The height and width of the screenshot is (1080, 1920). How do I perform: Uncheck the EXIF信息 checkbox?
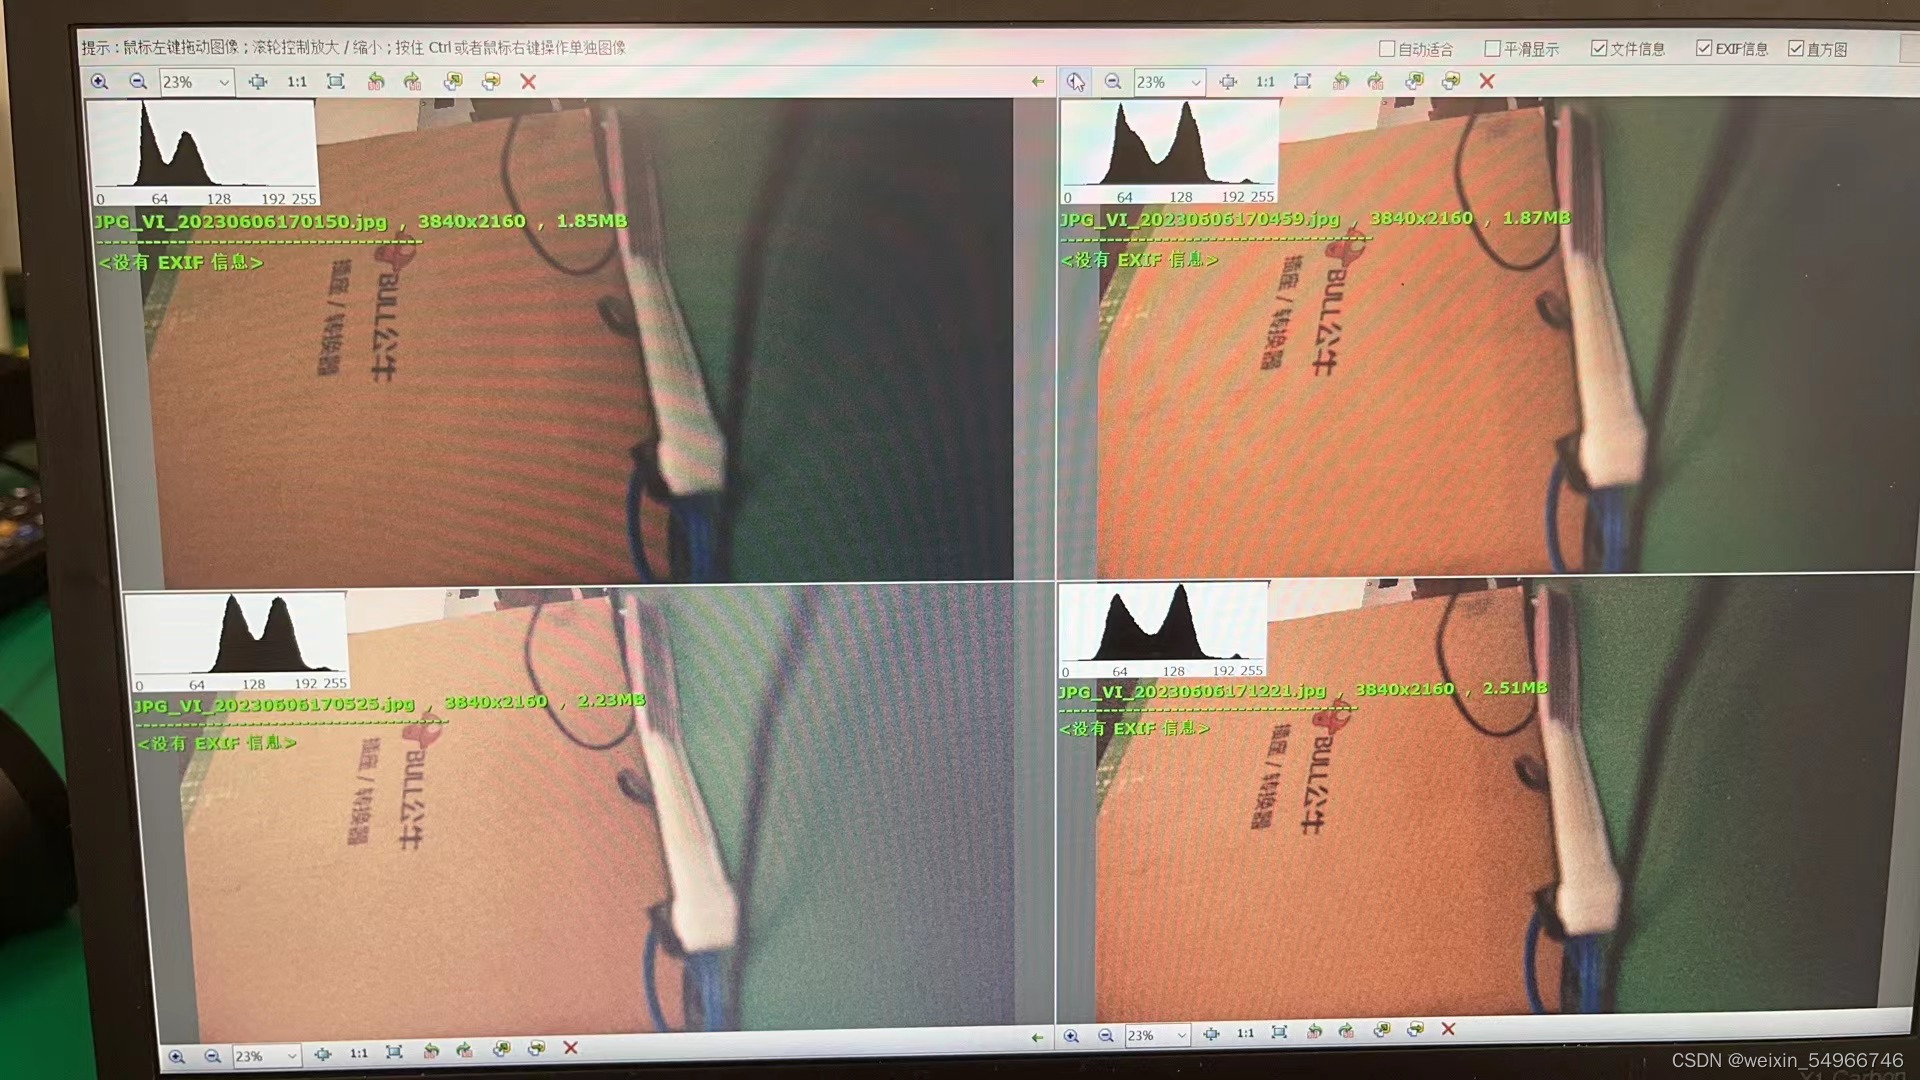(1704, 49)
